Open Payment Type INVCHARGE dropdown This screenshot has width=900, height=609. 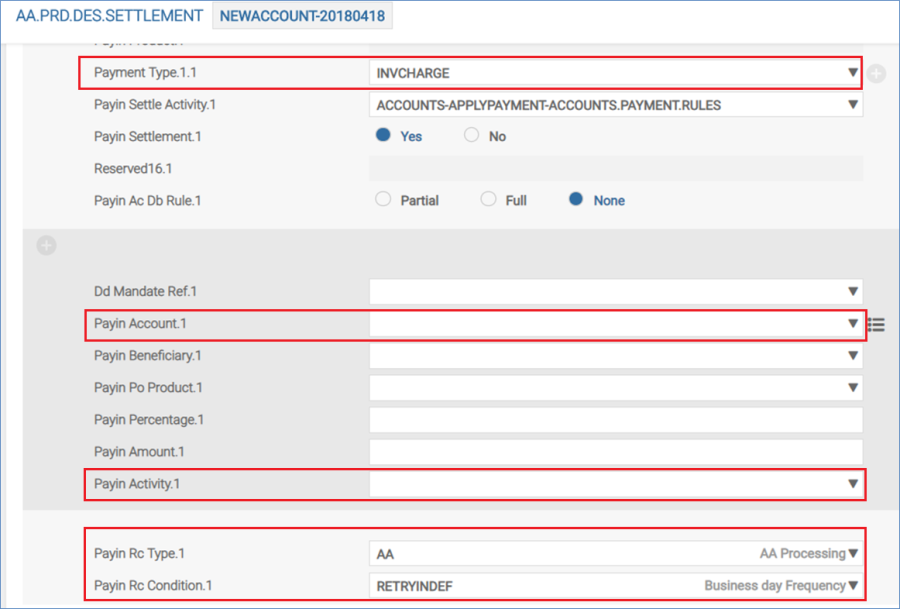(x=852, y=73)
